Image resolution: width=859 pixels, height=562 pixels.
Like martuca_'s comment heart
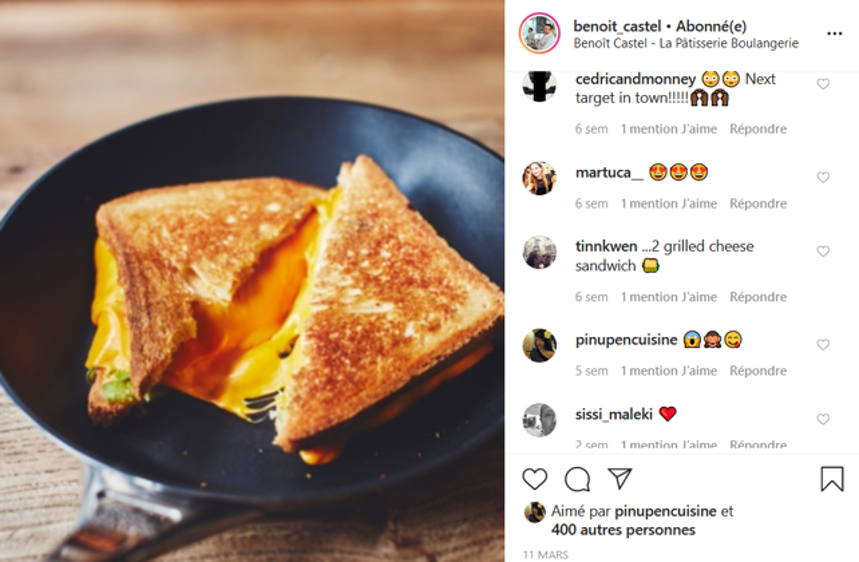pyautogui.click(x=823, y=177)
